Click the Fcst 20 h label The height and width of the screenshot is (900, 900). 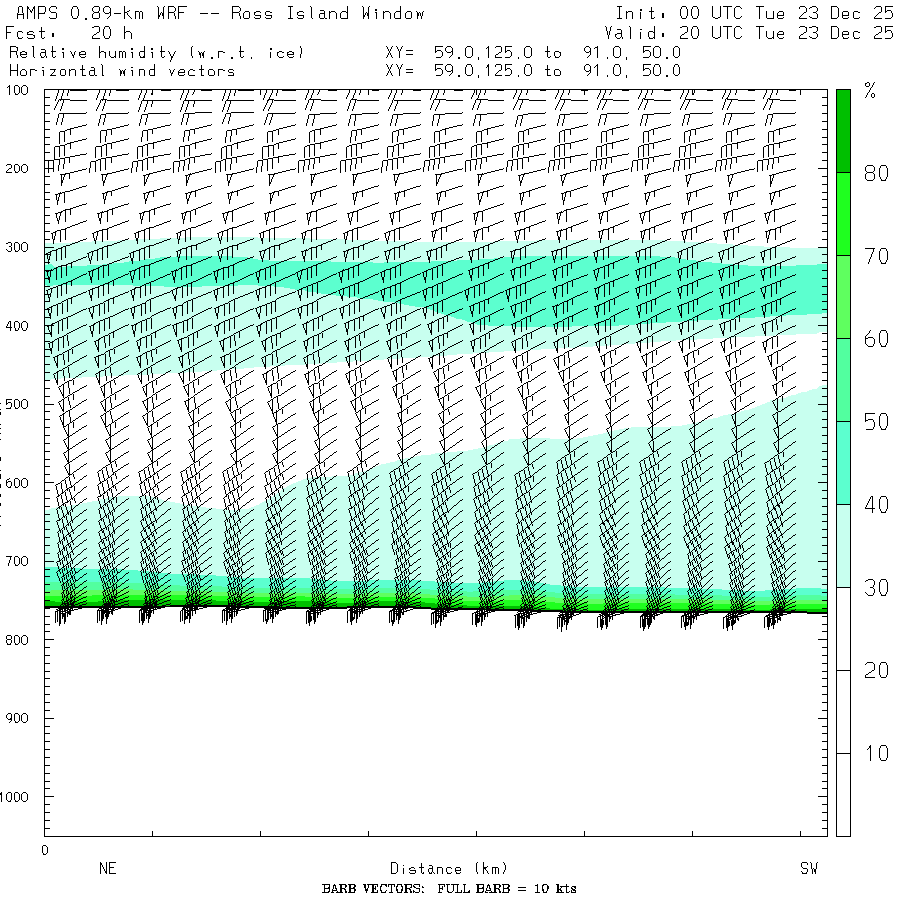point(68,33)
